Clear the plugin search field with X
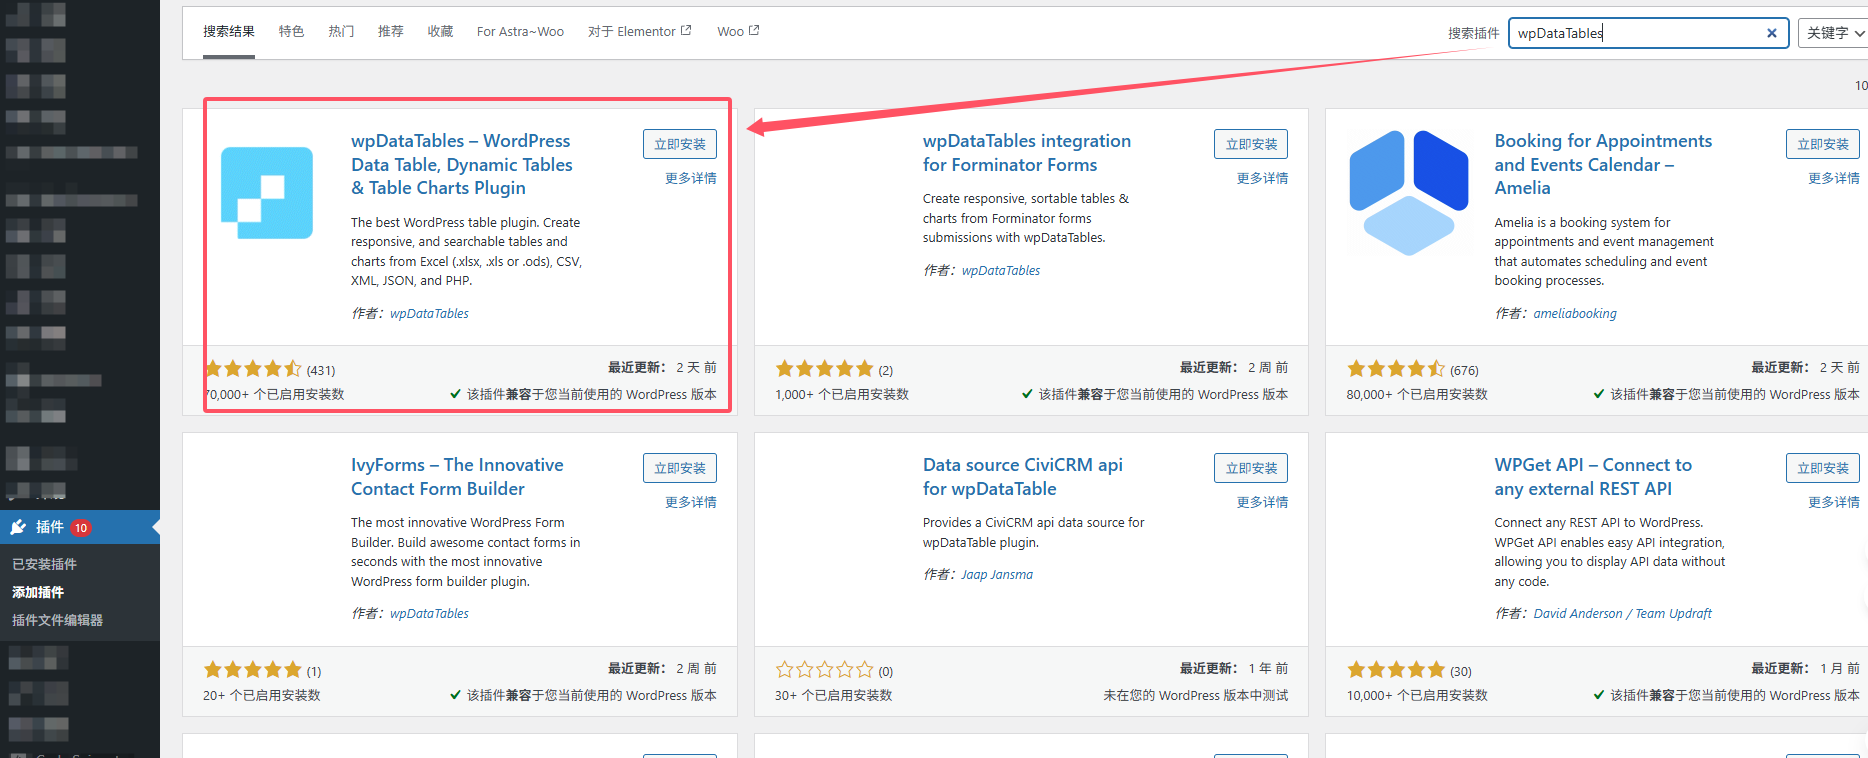This screenshot has width=1868, height=758. pos(1771,33)
